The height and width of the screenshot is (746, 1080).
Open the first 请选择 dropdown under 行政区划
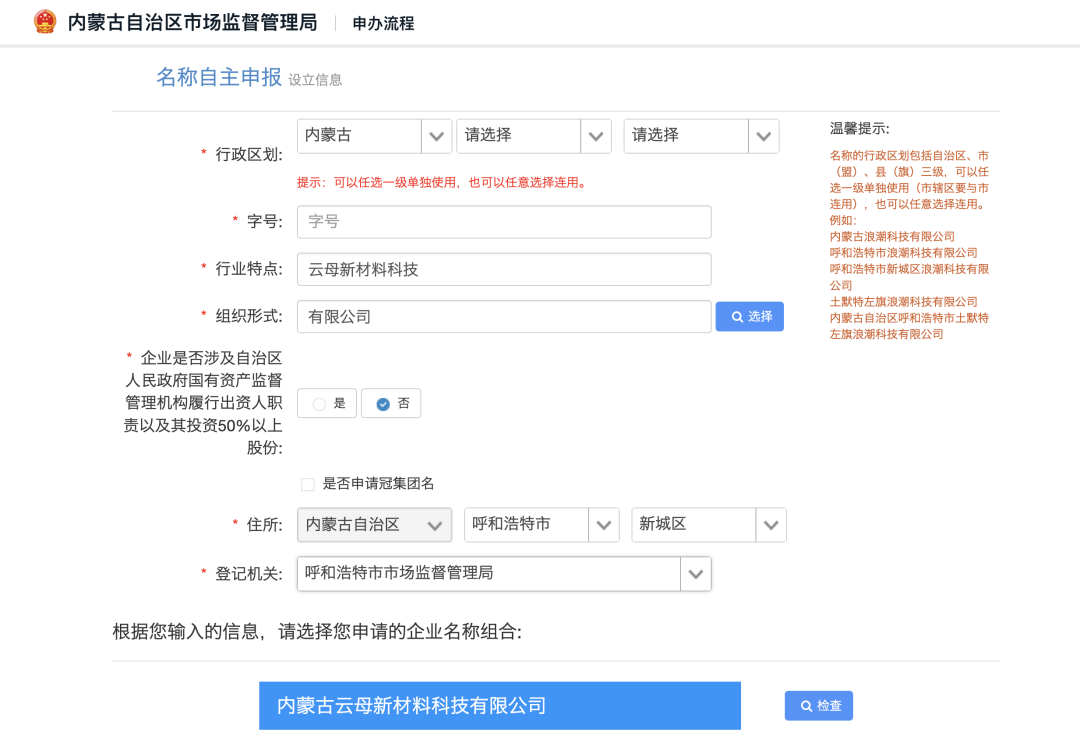click(x=520, y=135)
